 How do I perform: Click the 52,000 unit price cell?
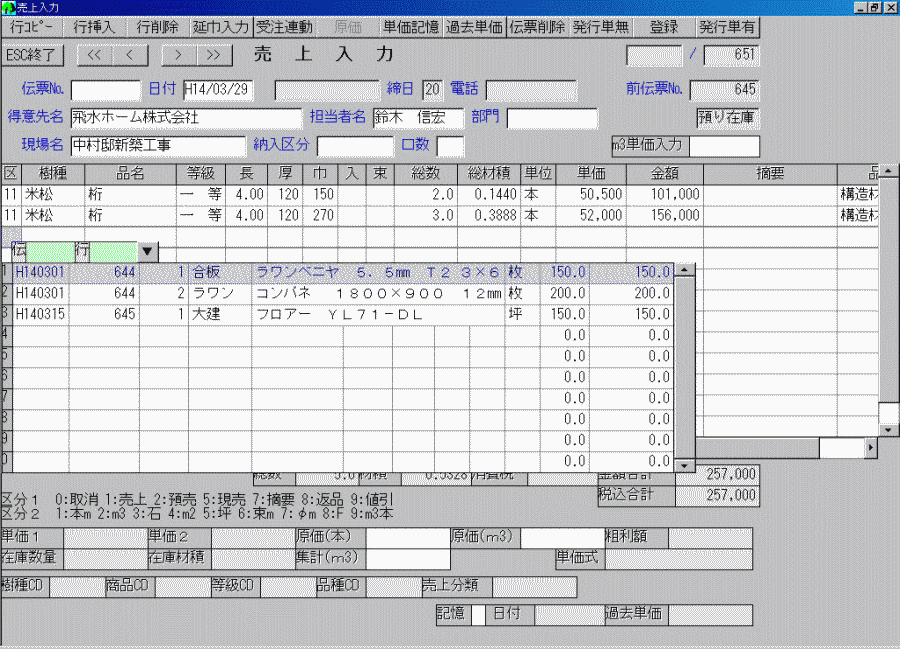point(590,216)
